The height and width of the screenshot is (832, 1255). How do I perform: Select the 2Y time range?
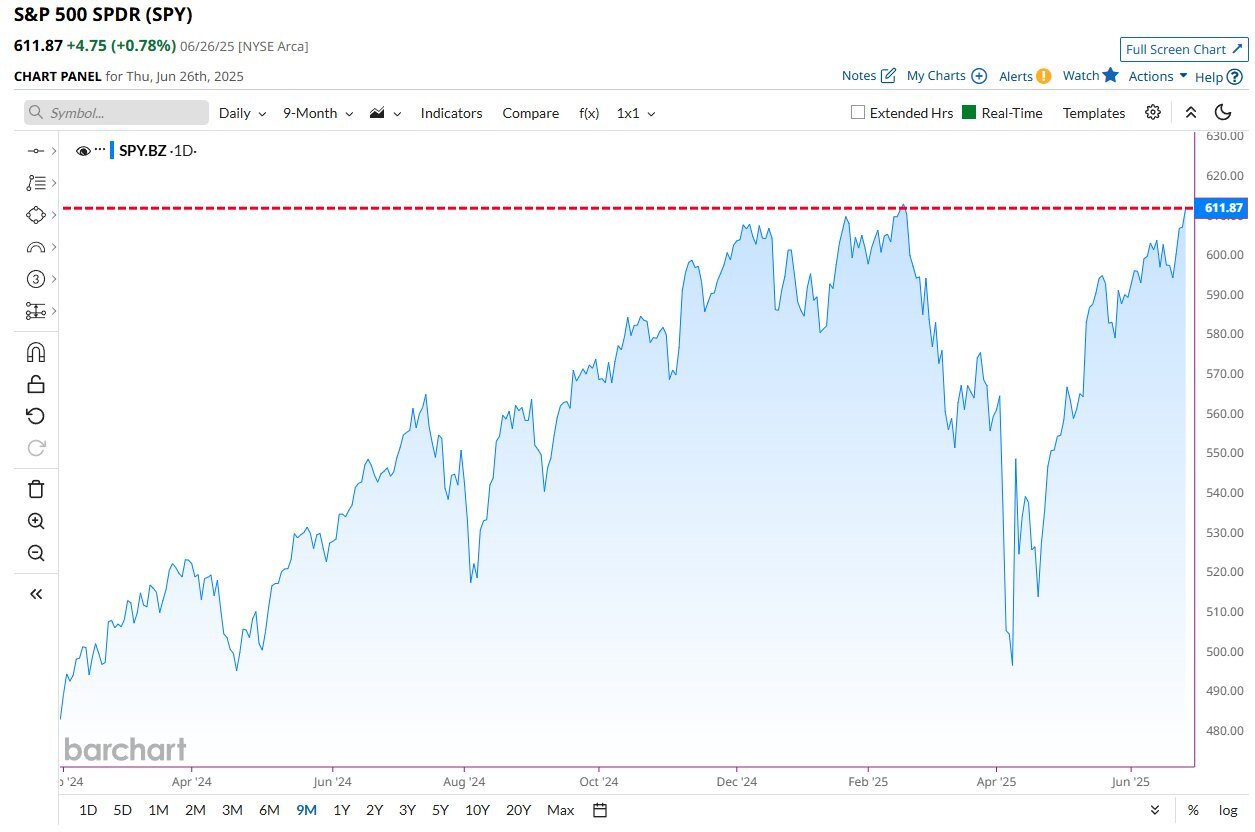pos(374,810)
